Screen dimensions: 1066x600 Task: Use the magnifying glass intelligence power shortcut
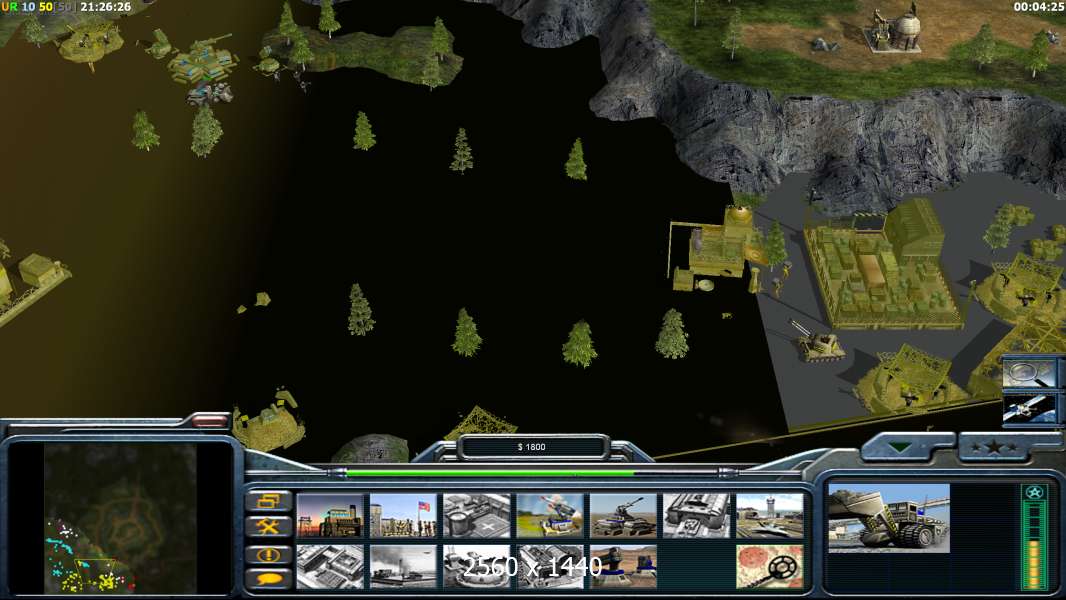[1029, 374]
